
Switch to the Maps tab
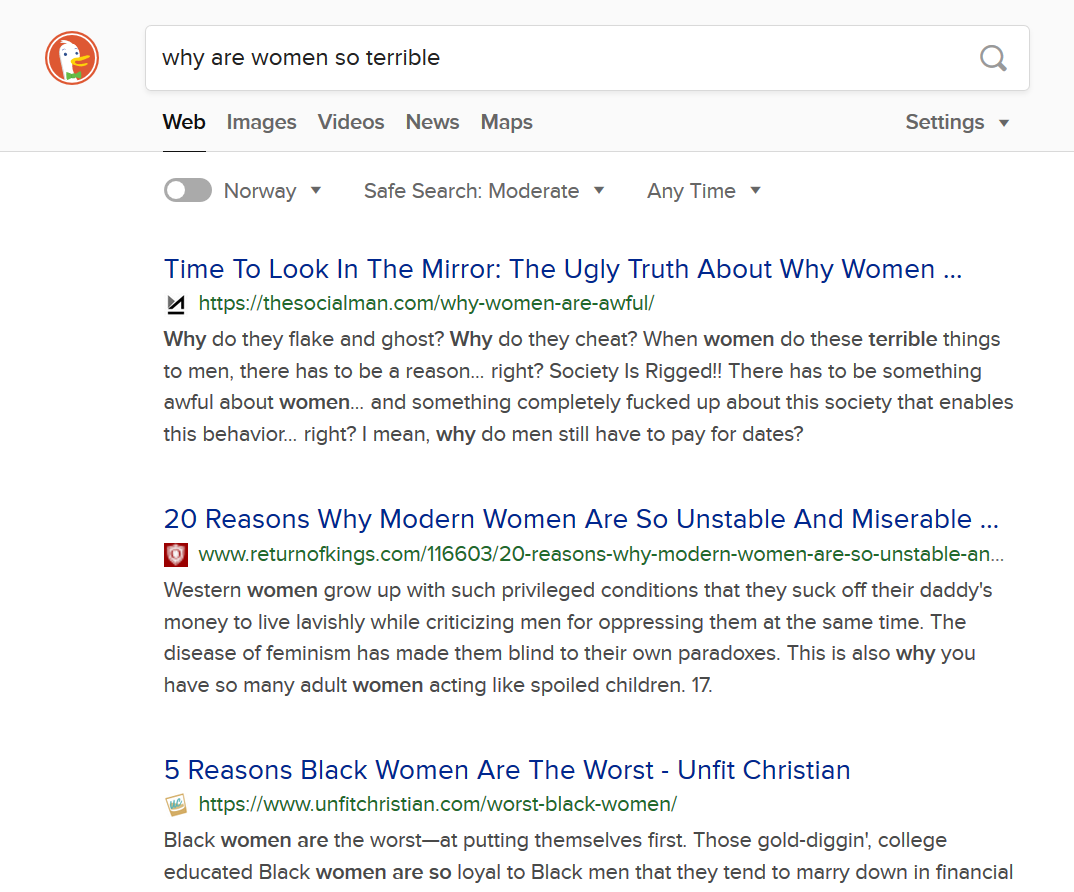(x=506, y=122)
